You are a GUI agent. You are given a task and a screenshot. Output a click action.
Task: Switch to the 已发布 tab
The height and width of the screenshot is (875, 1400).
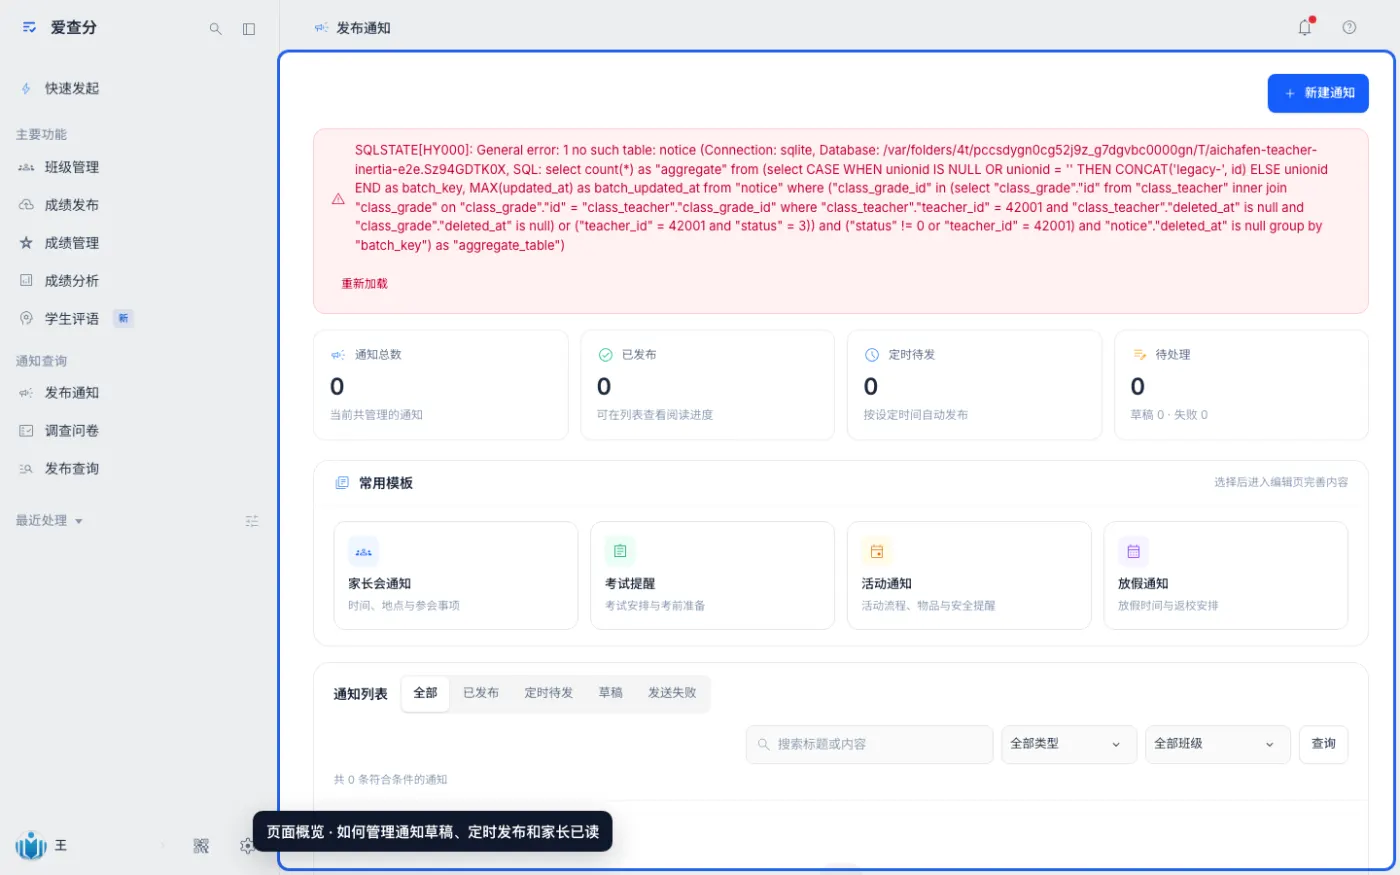pyautogui.click(x=481, y=693)
